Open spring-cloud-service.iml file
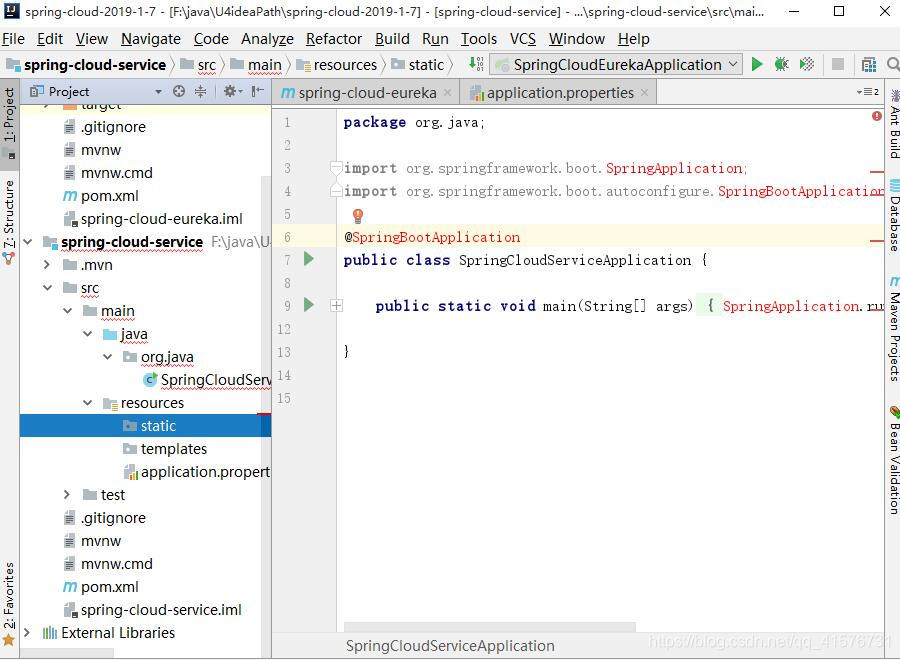The width and height of the screenshot is (900, 660). (153, 610)
